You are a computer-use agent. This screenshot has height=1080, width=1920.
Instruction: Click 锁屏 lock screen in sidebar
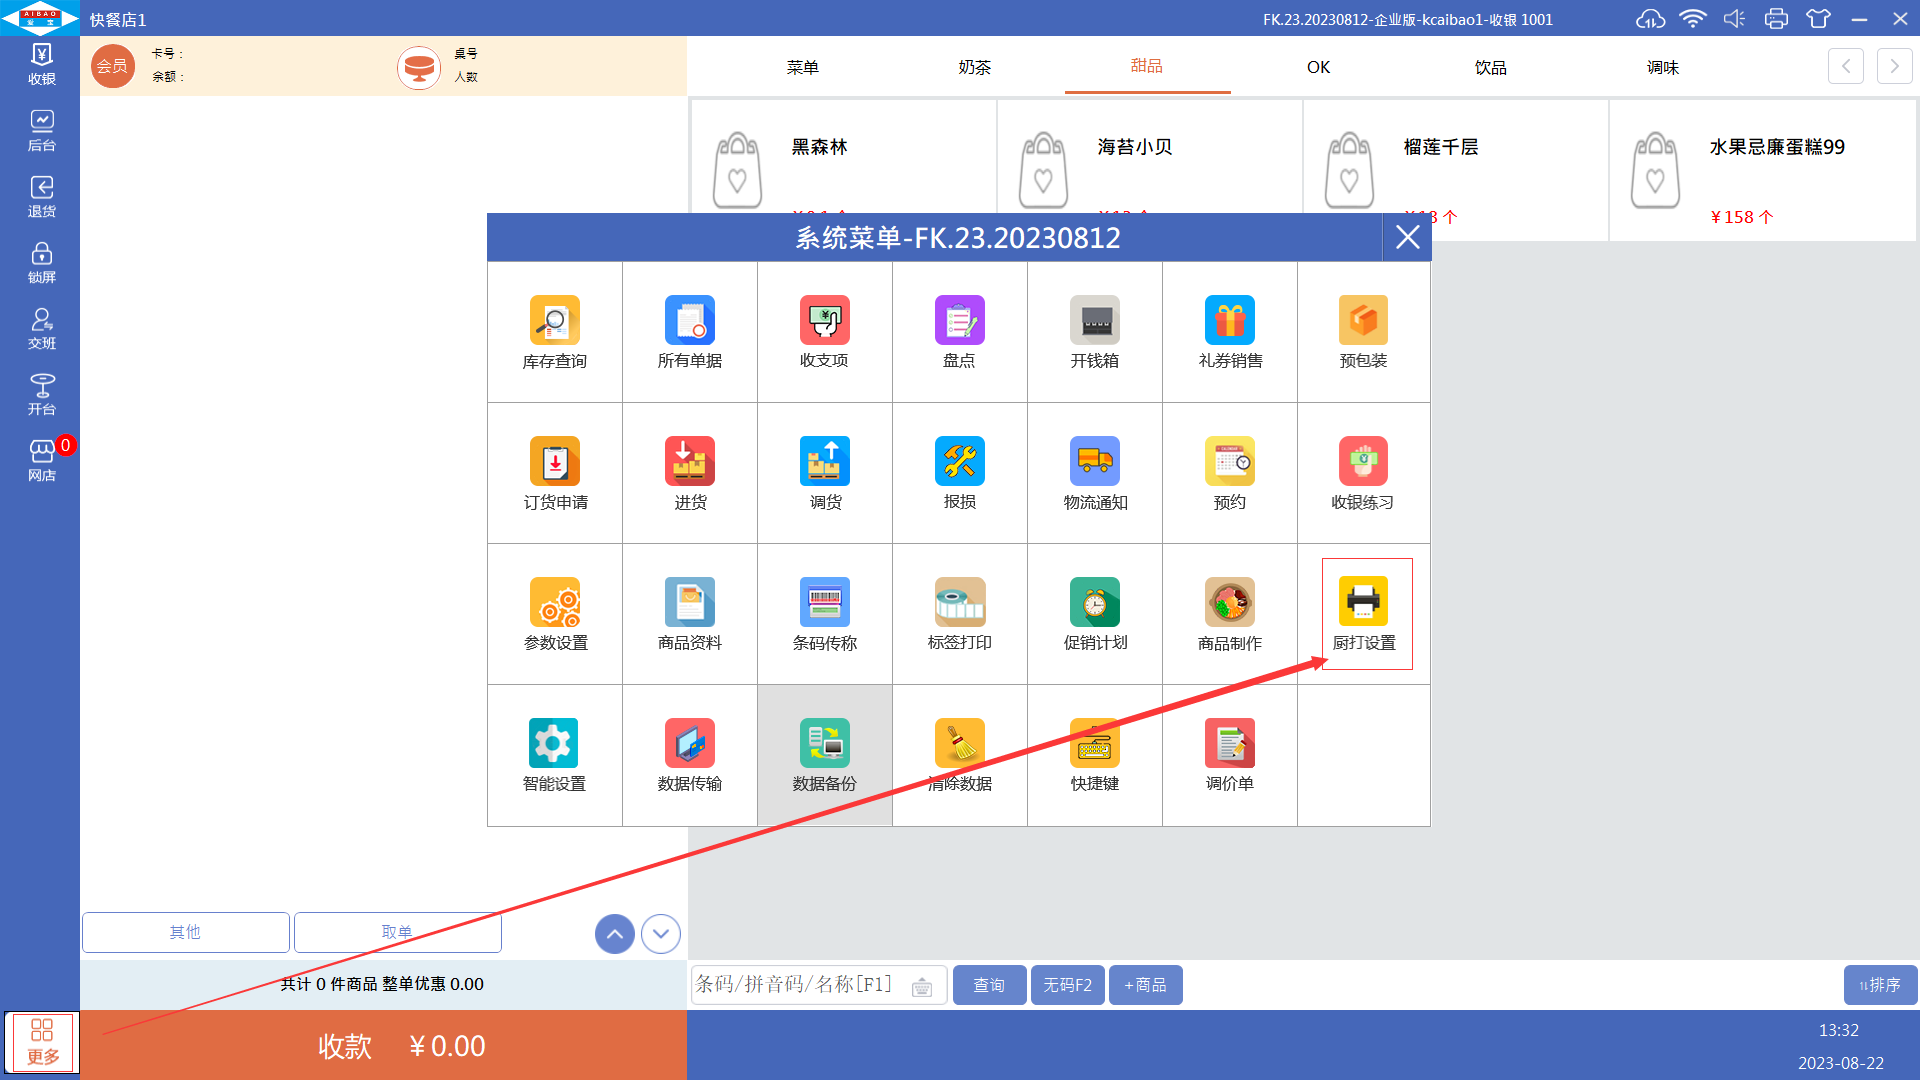41,263
